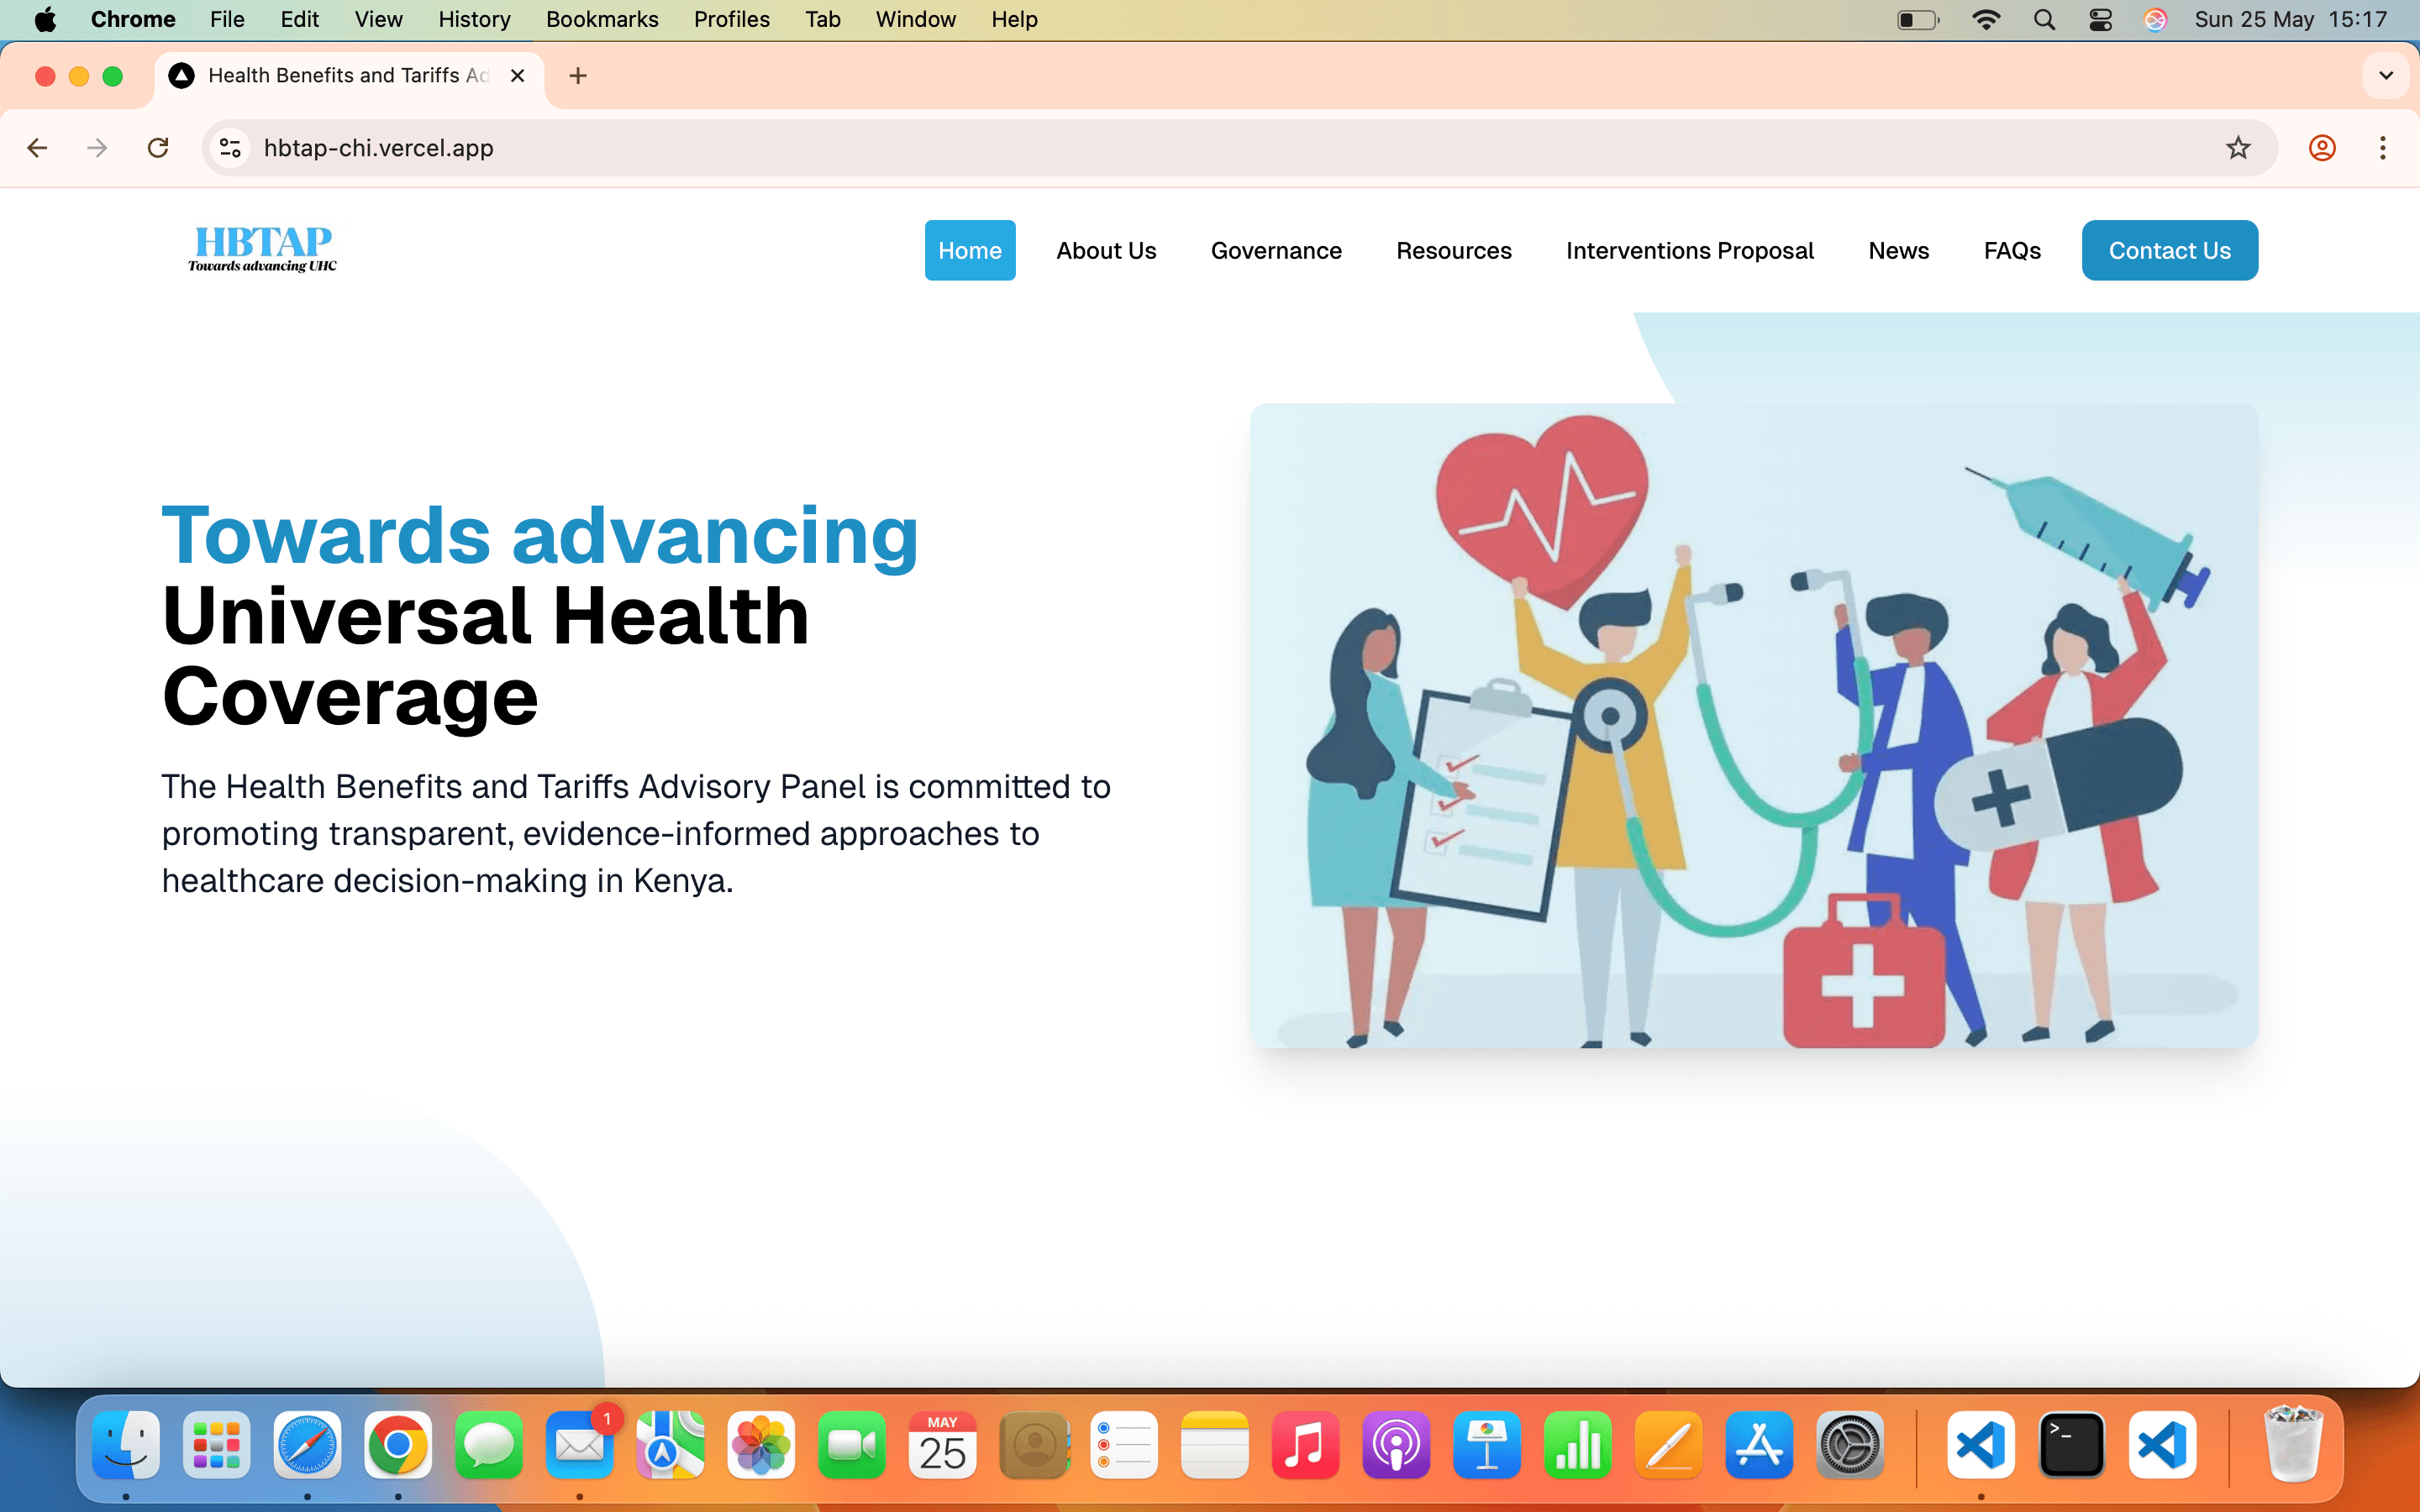Click the Universal Health Coverage heading
The width and height of the screenshot is (2420, 1512).
coord(486,656)
